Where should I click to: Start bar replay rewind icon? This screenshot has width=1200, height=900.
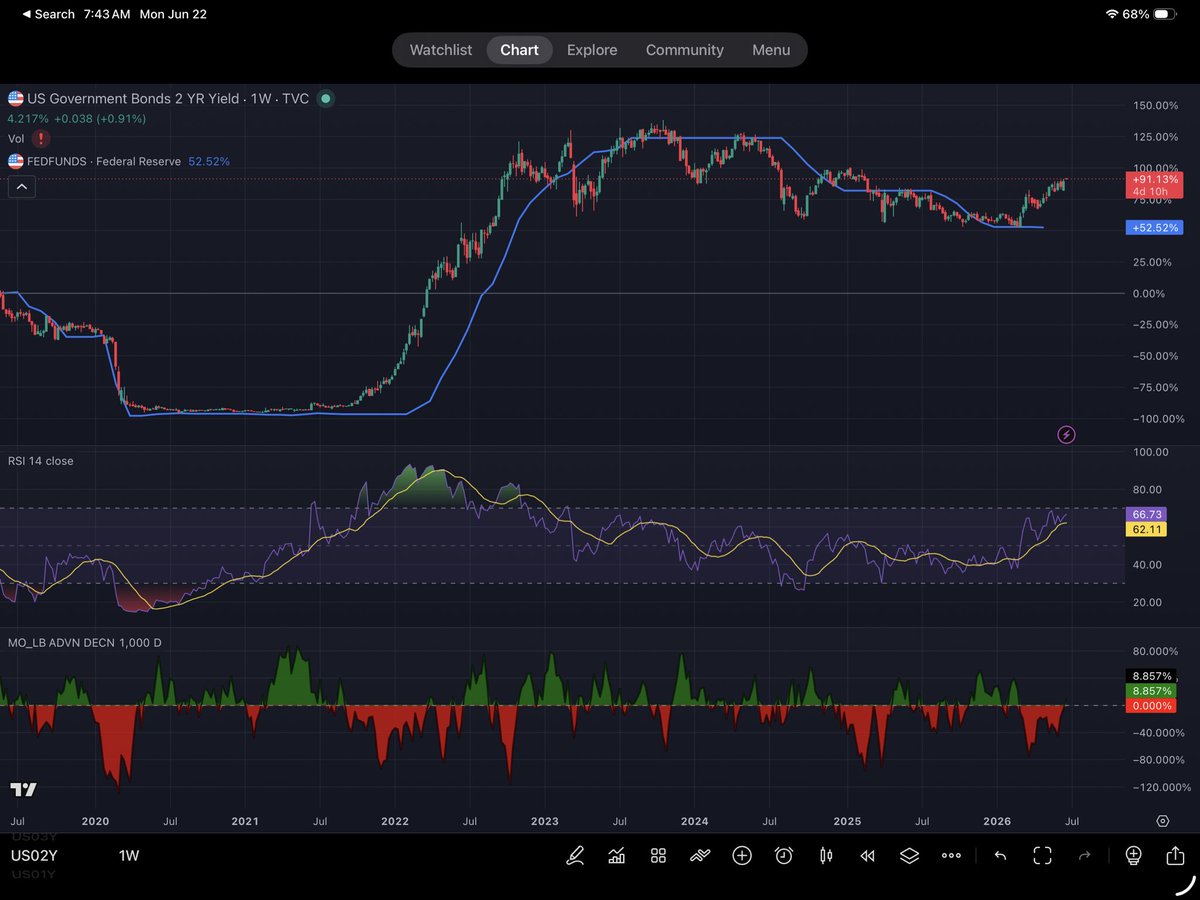point(867,855)
